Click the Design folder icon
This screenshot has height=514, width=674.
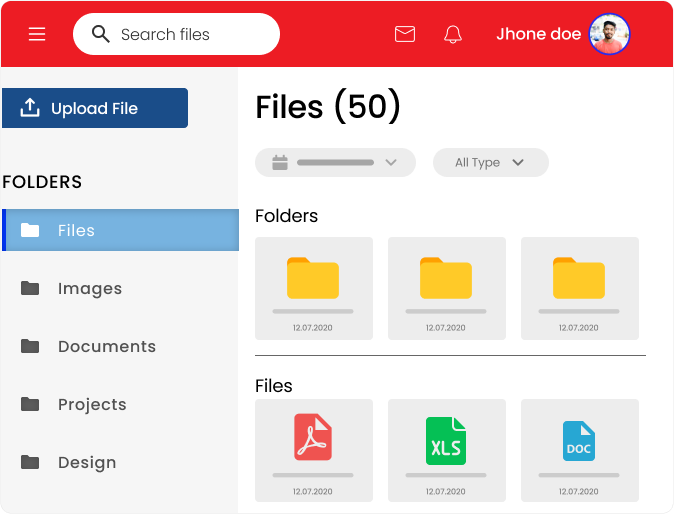[x=30, y=462]
